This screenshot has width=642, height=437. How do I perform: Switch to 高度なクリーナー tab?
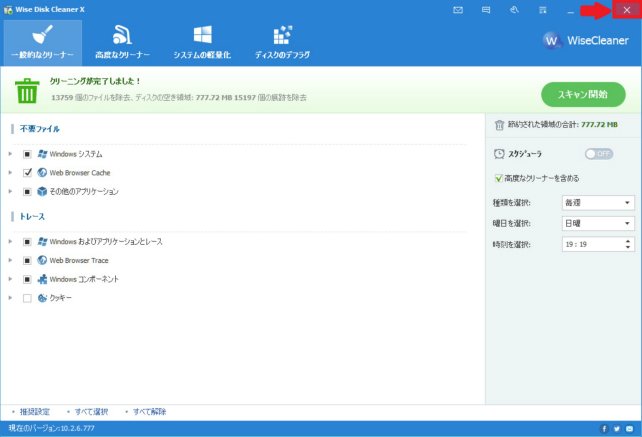(122, 43)
